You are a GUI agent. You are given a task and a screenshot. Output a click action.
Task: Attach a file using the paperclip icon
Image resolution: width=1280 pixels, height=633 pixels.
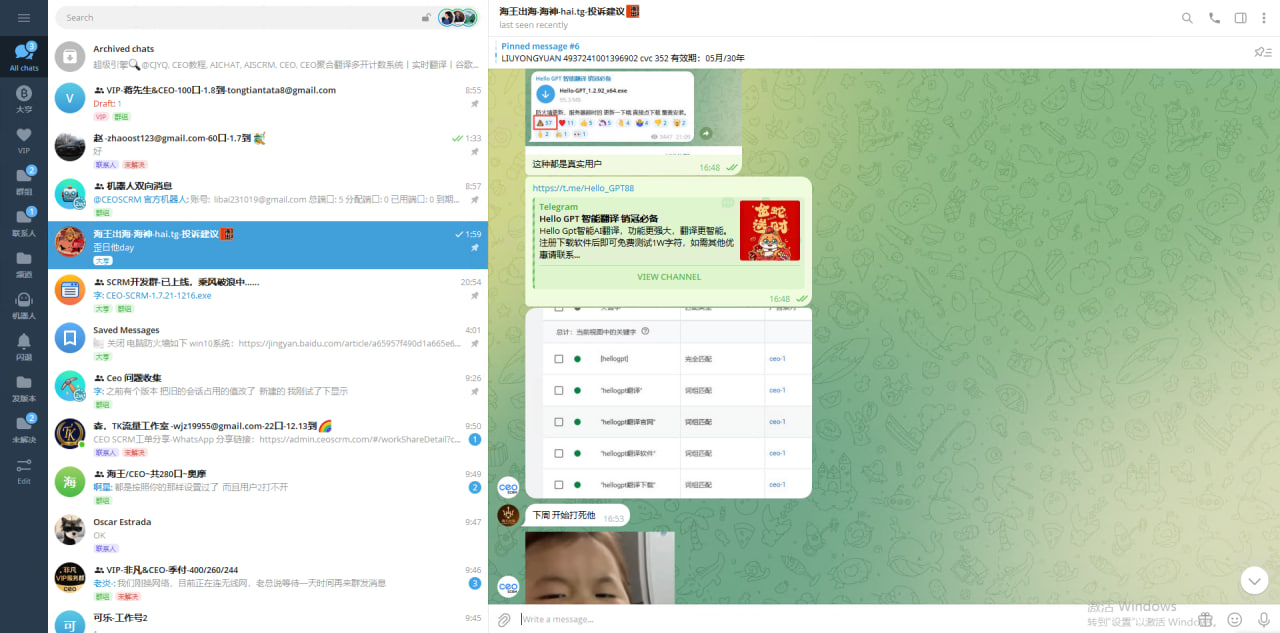(x=503, y=619)
